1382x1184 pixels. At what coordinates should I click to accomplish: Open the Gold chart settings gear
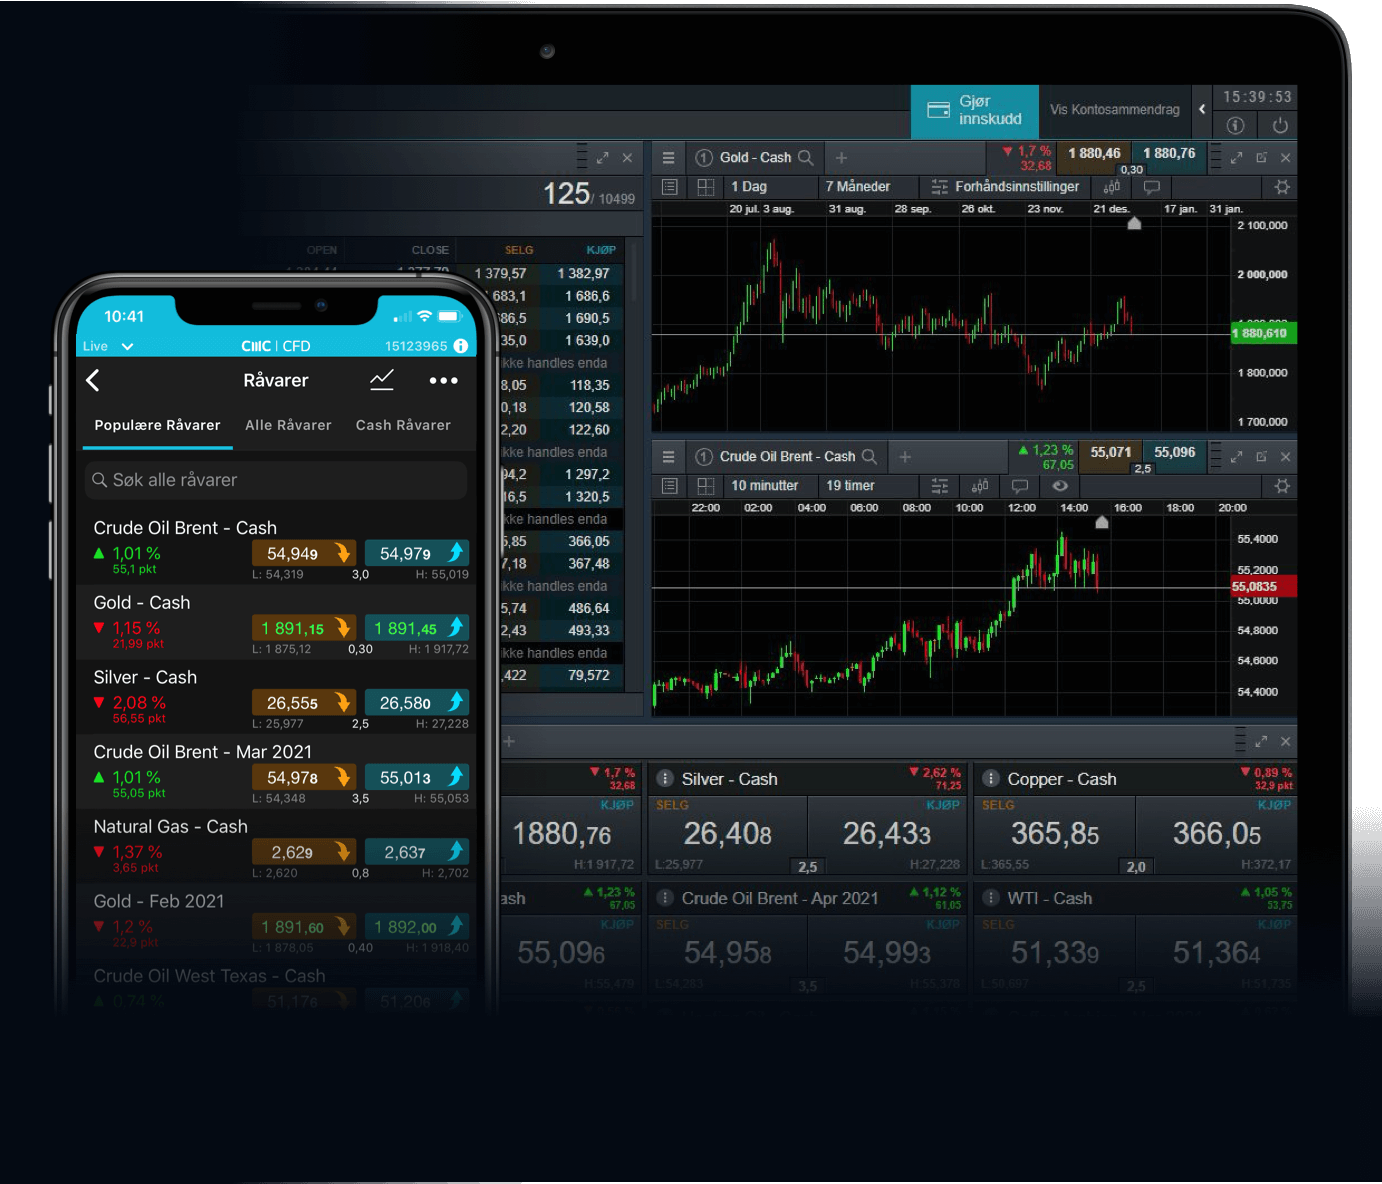click(1281, 187)
